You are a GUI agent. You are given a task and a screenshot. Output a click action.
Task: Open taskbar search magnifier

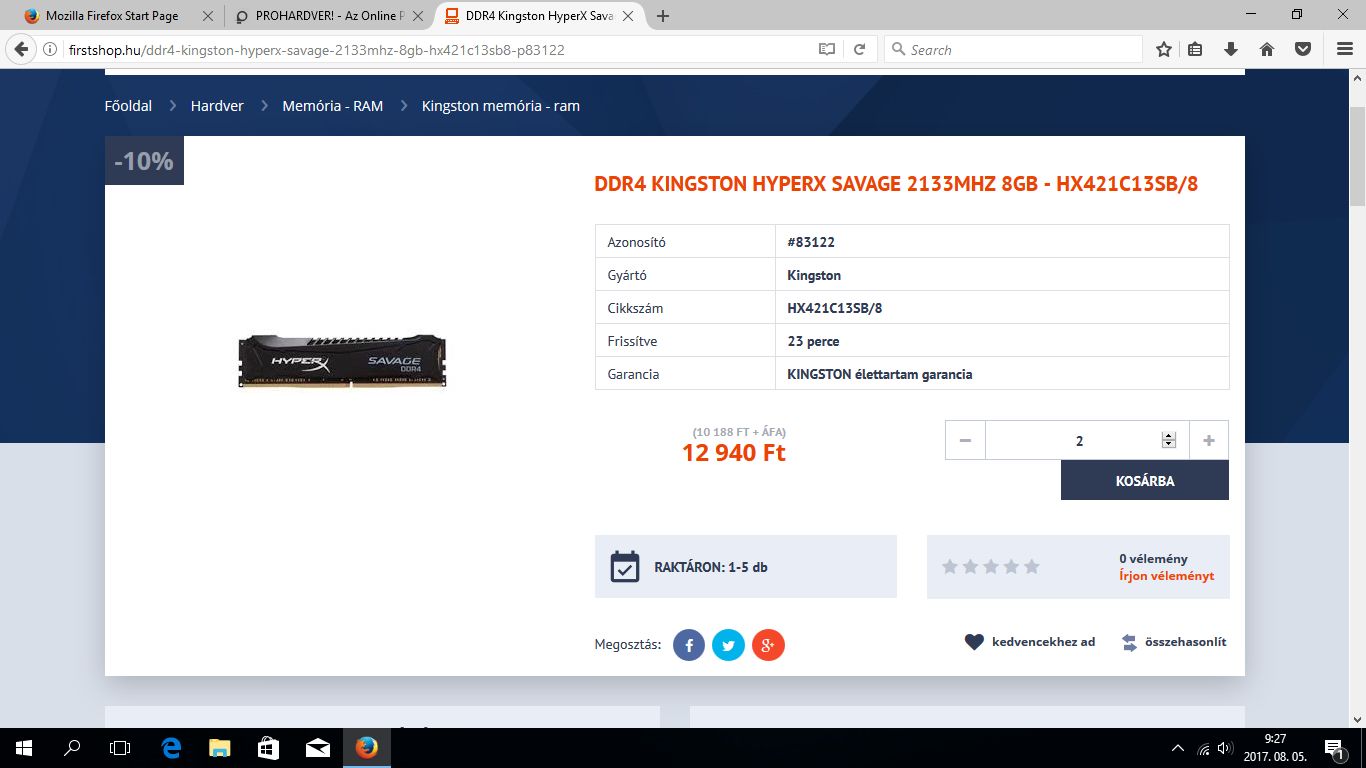[72, 747]
